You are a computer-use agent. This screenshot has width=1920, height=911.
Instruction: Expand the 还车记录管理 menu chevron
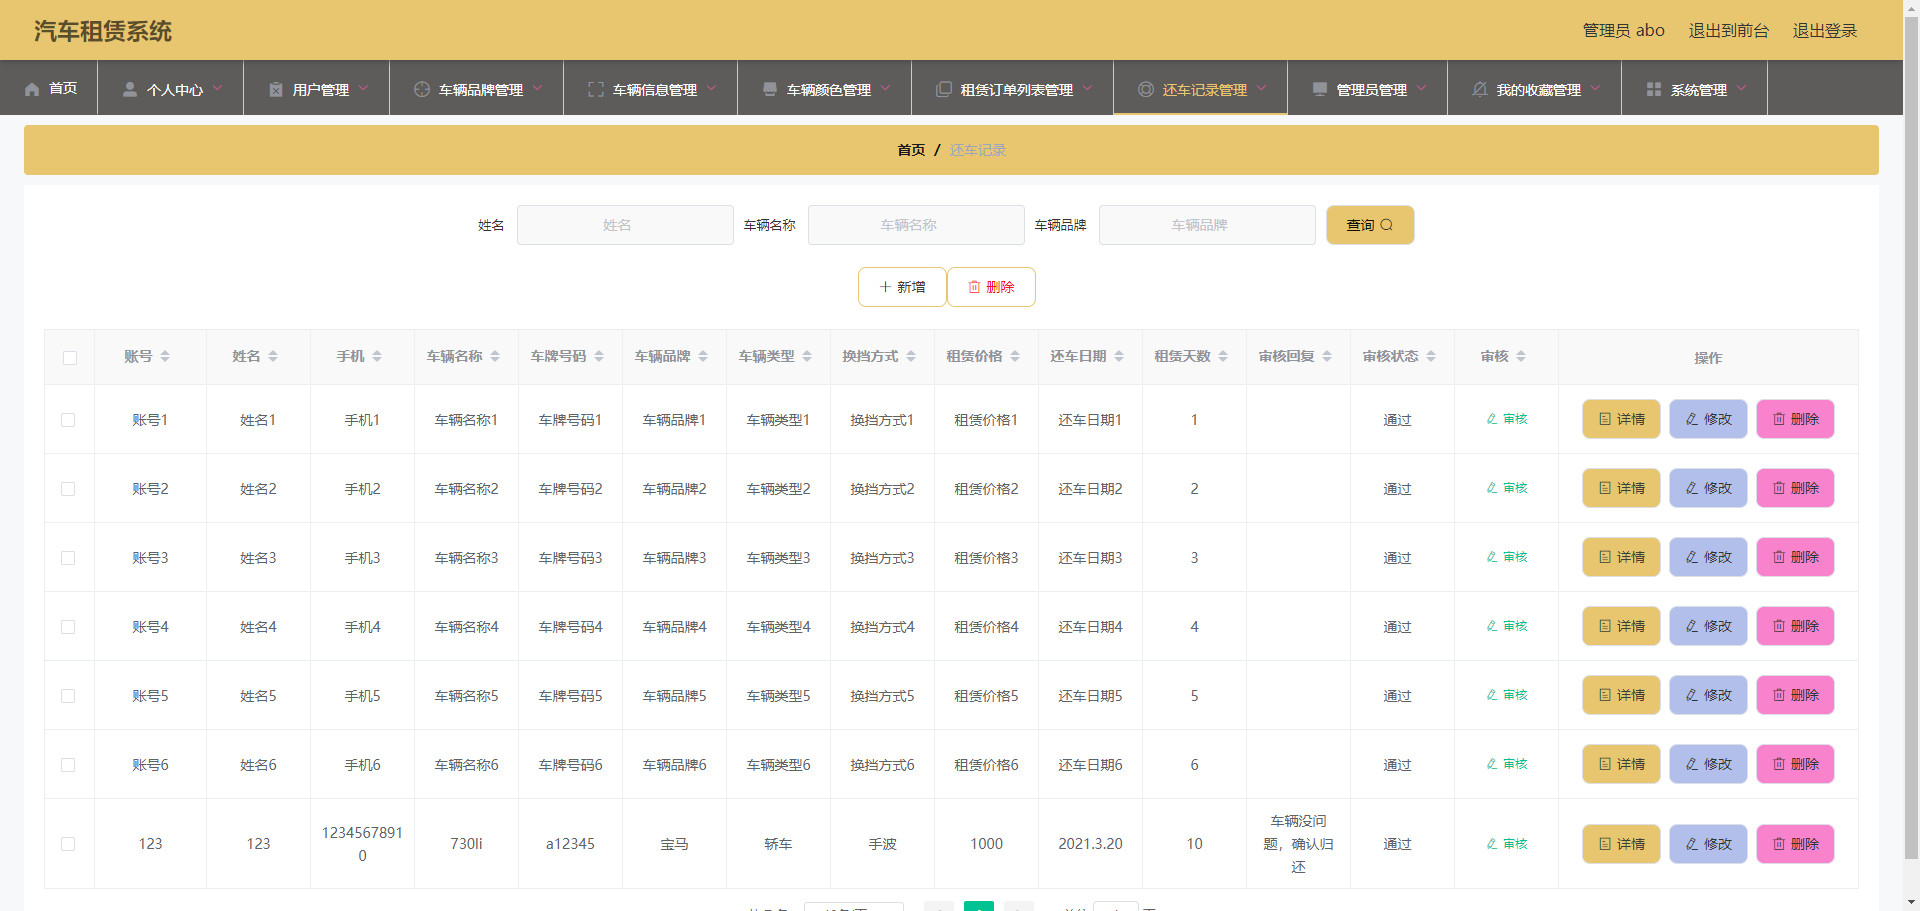[1261, 88]
